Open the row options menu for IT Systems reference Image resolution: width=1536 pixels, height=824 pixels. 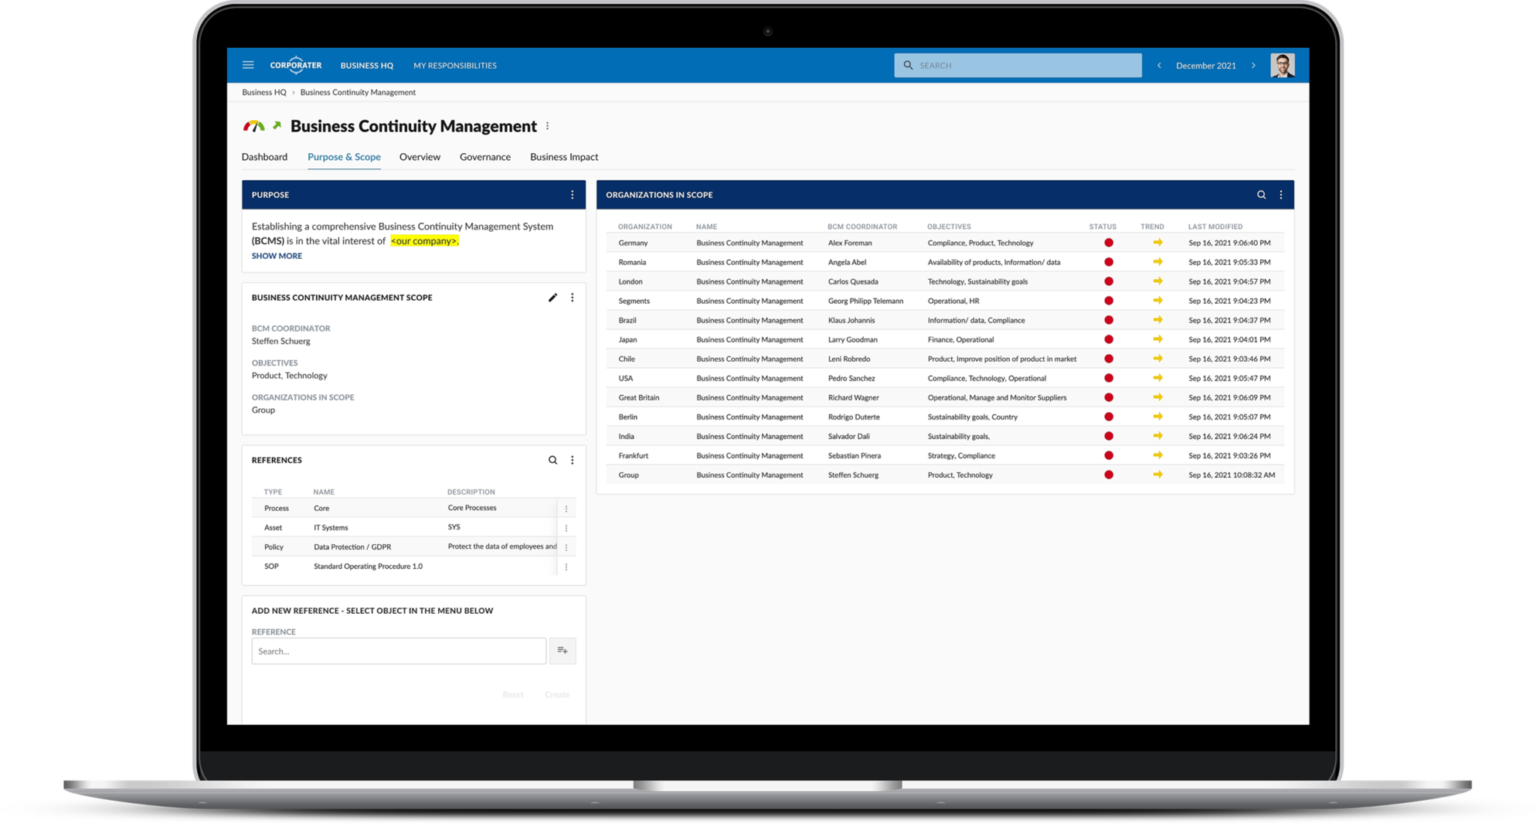click(566, 527)
